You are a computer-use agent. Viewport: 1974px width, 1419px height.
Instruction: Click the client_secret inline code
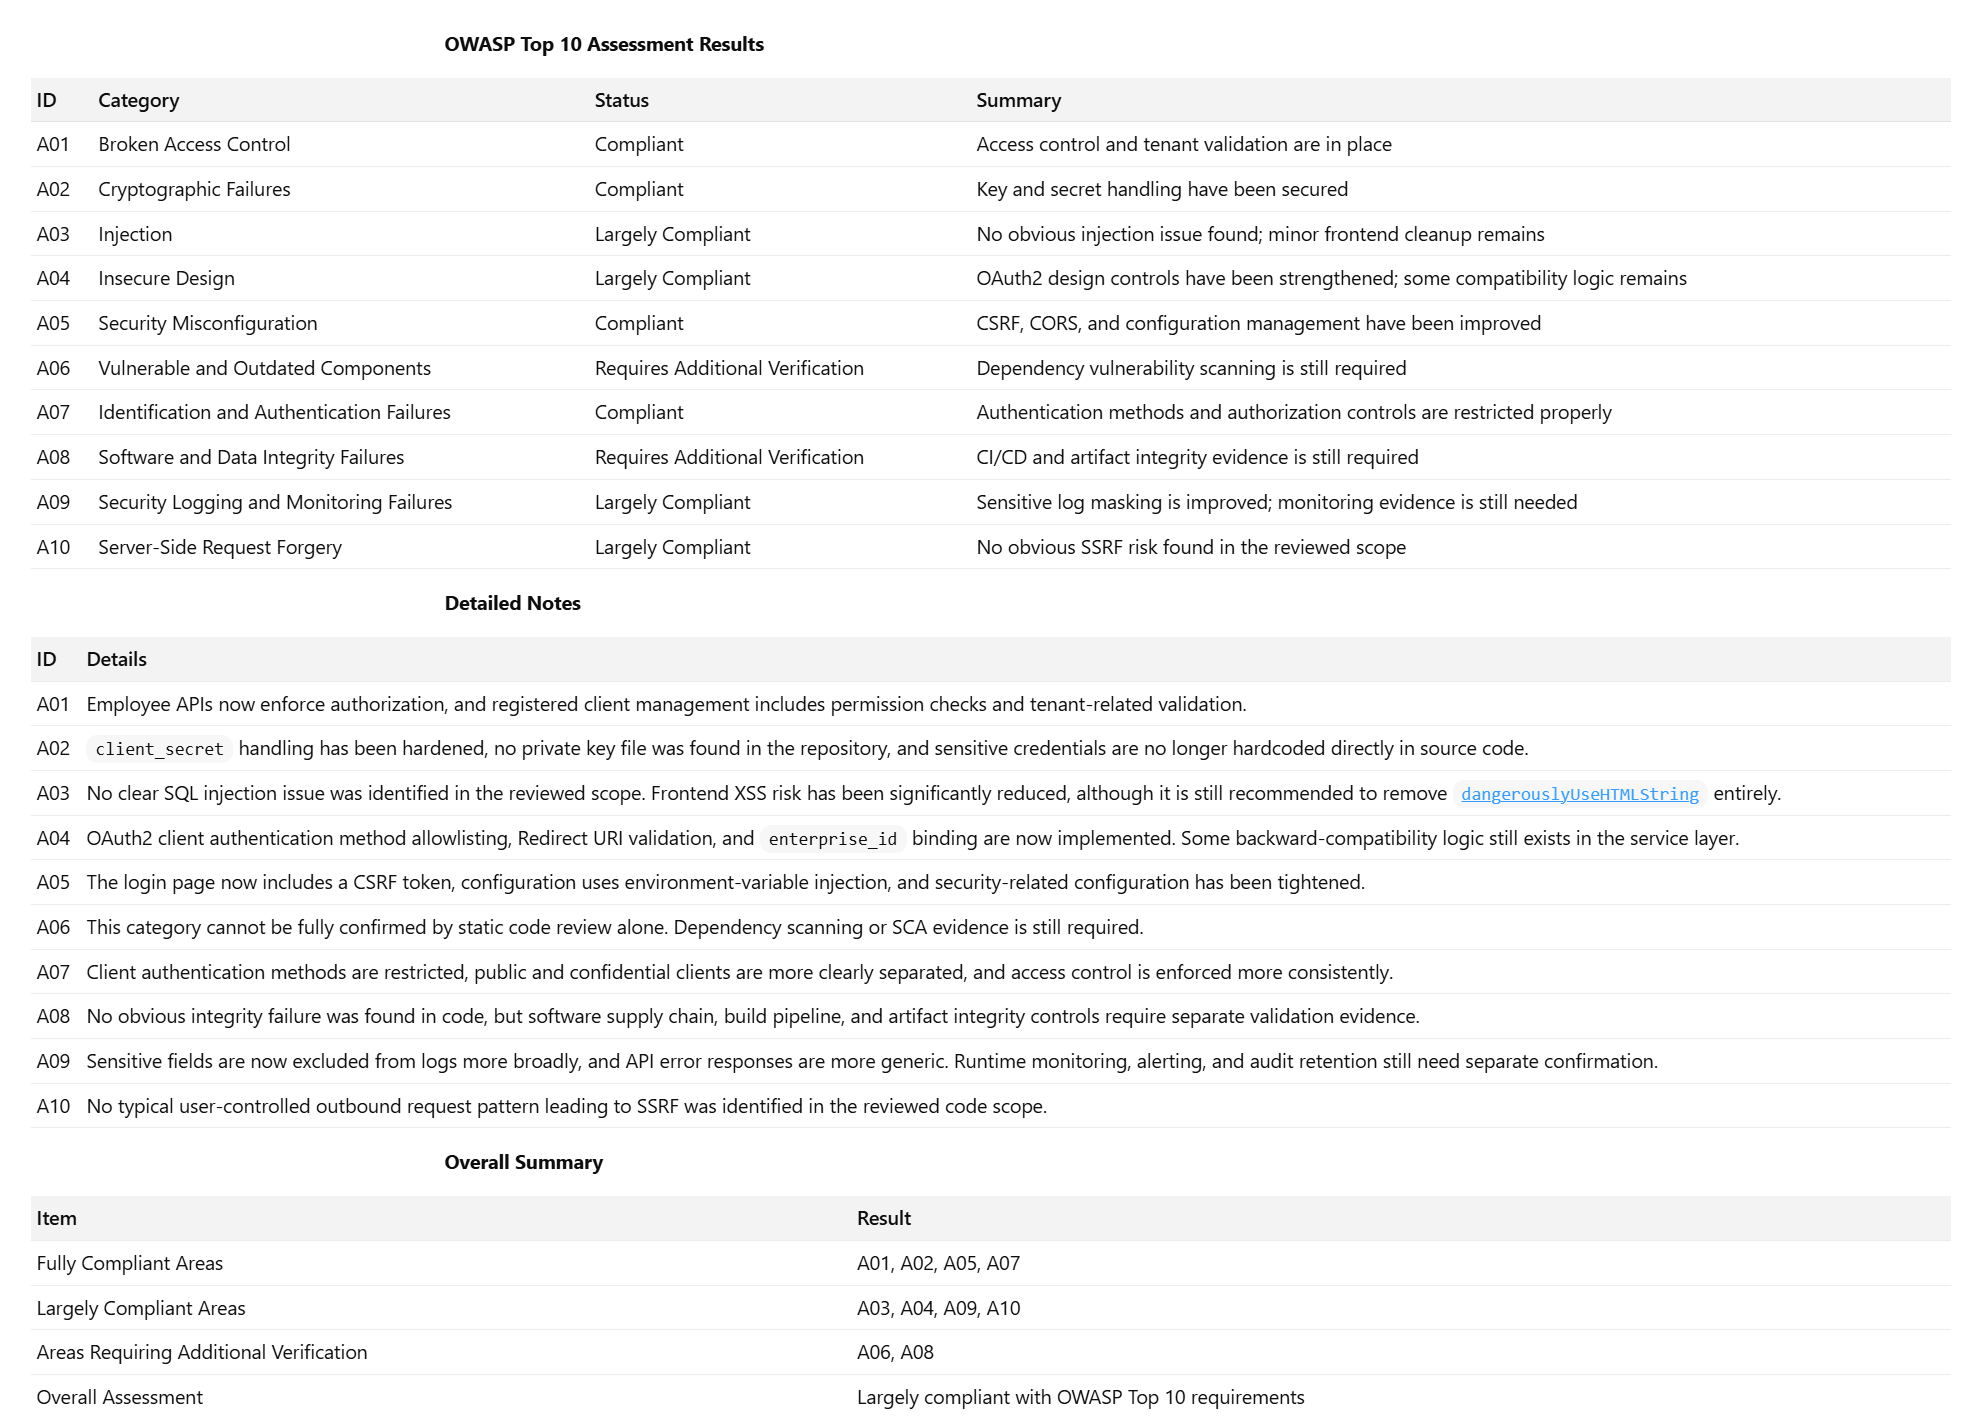tap(159, 749)
